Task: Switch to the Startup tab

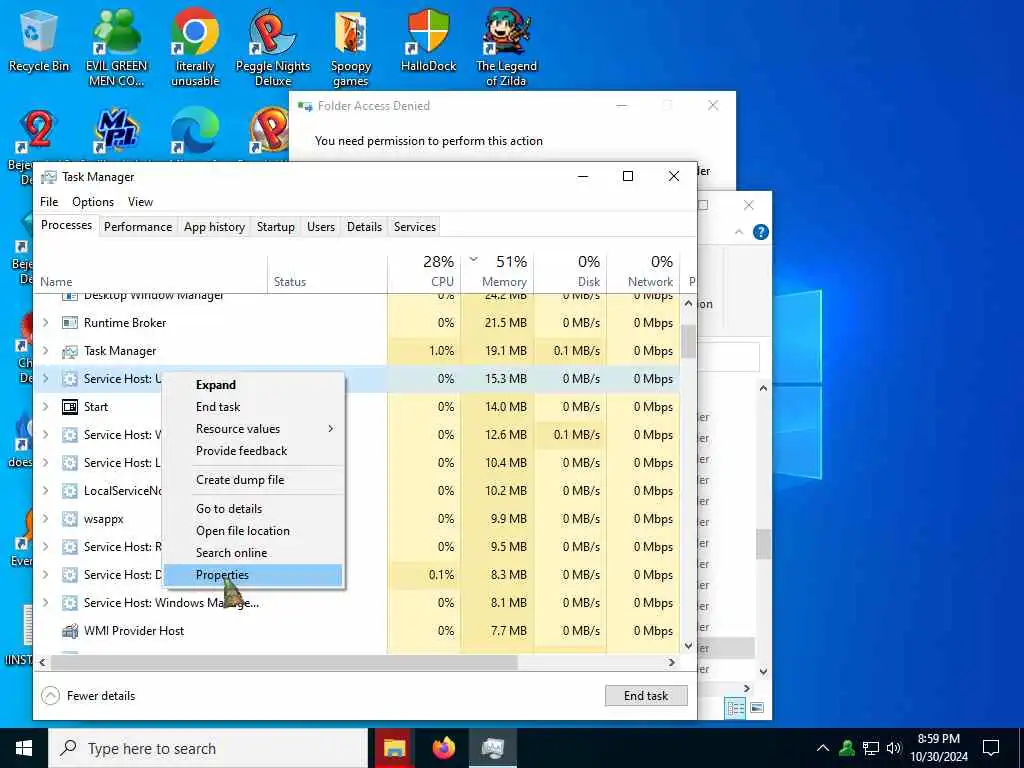Action: (x=276, y=227)
